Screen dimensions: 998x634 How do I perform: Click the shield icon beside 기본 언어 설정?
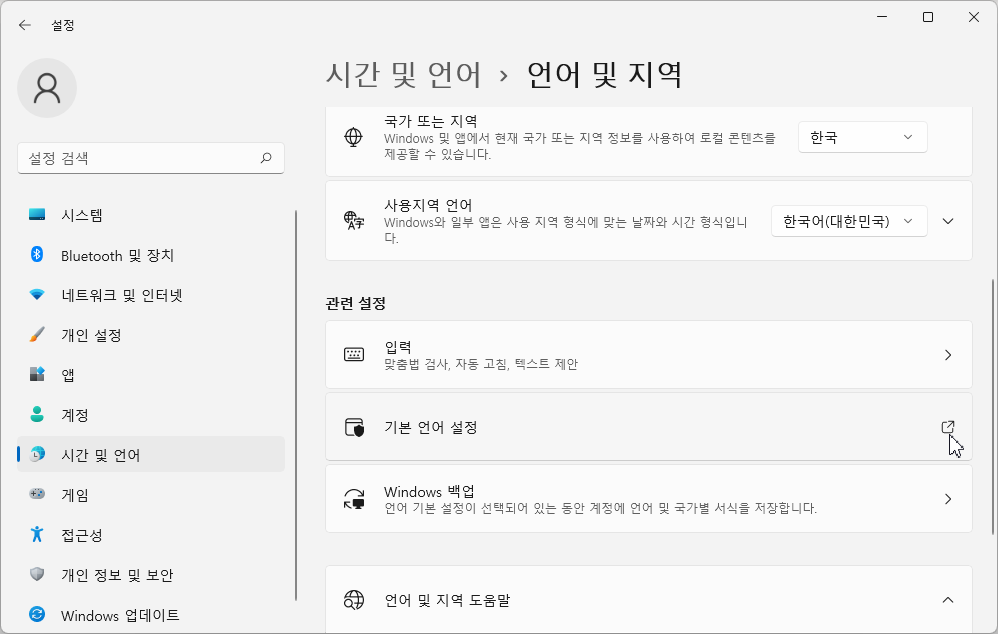pos(354,427)
